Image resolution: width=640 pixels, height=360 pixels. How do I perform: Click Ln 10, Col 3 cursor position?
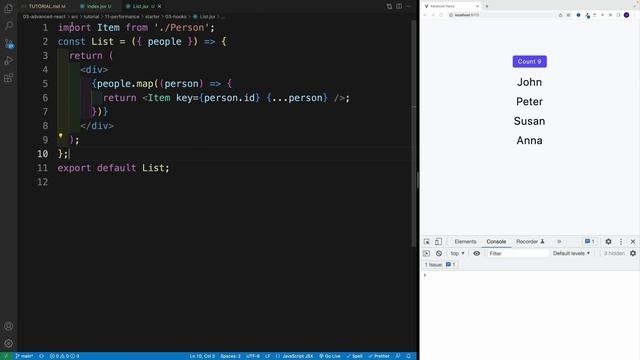(x=202, y=356)
